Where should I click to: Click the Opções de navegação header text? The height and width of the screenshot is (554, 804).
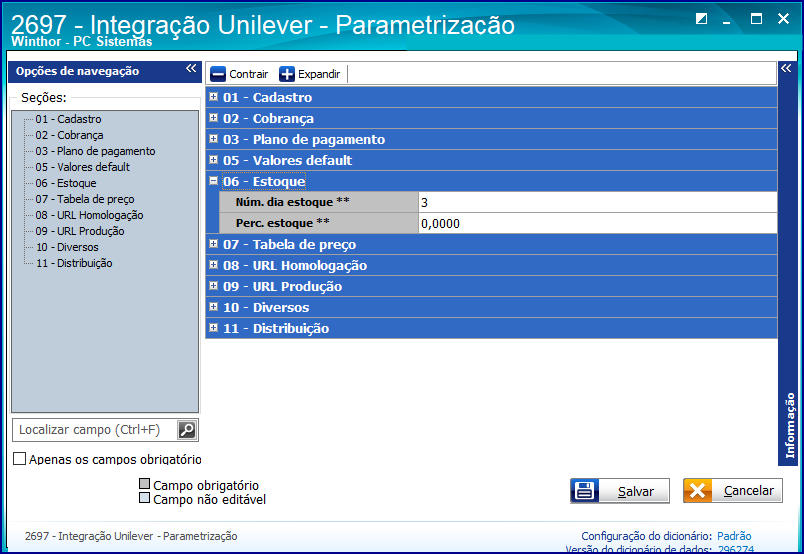(77, 71)
